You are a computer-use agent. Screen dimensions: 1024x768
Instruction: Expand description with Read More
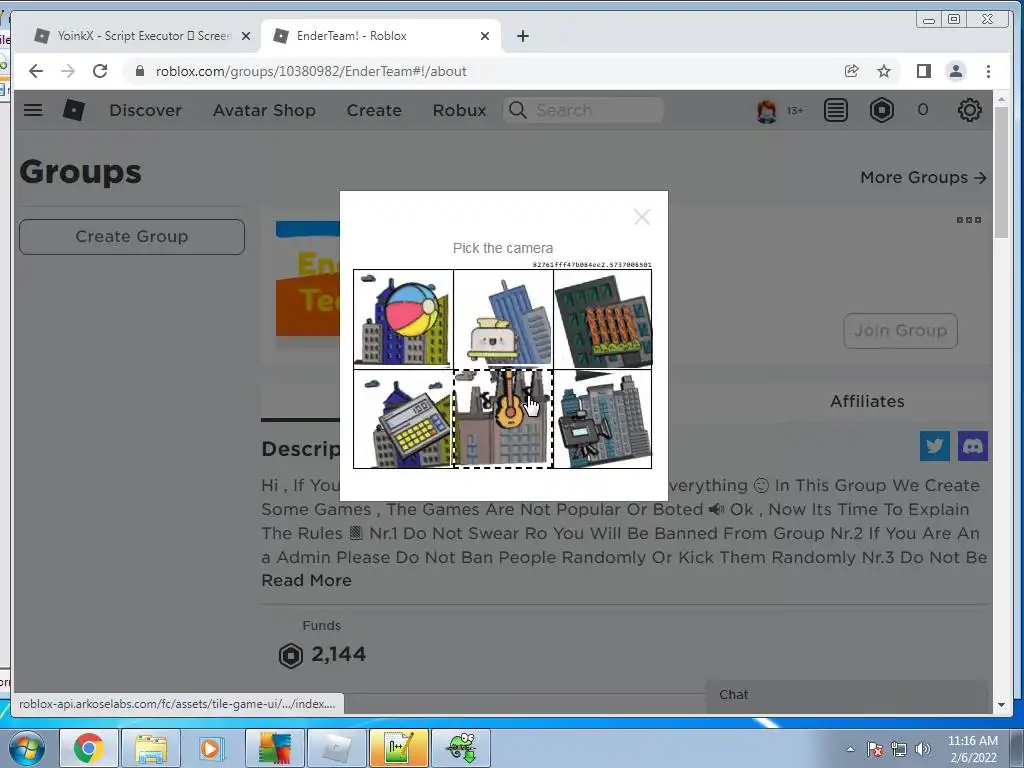tap(306, 580)
